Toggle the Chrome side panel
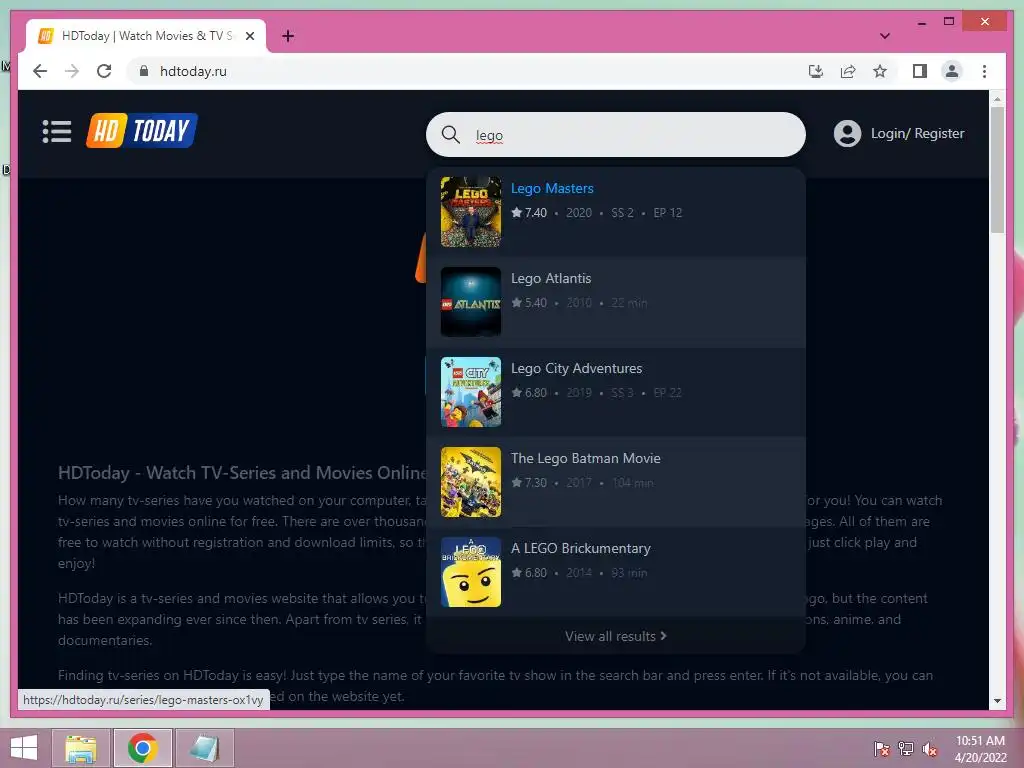Image resolution: width=1024 pixels, height=768 pixels. pyautogui.click(x=920, y=71)
